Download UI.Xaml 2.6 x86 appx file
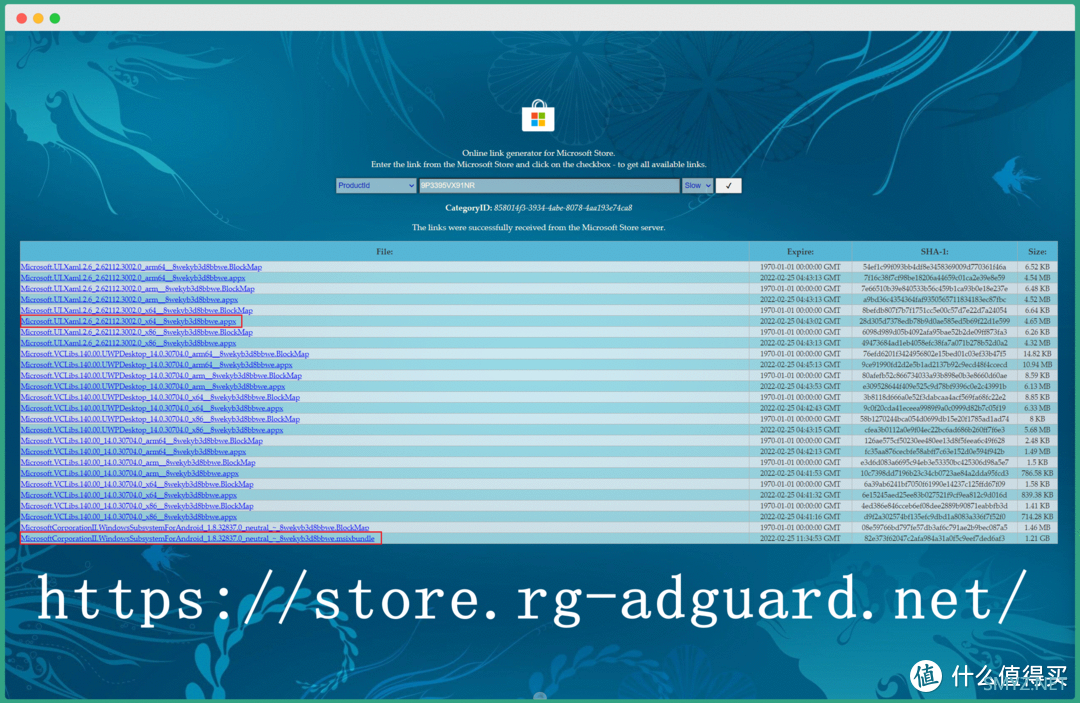 (129, 343)
